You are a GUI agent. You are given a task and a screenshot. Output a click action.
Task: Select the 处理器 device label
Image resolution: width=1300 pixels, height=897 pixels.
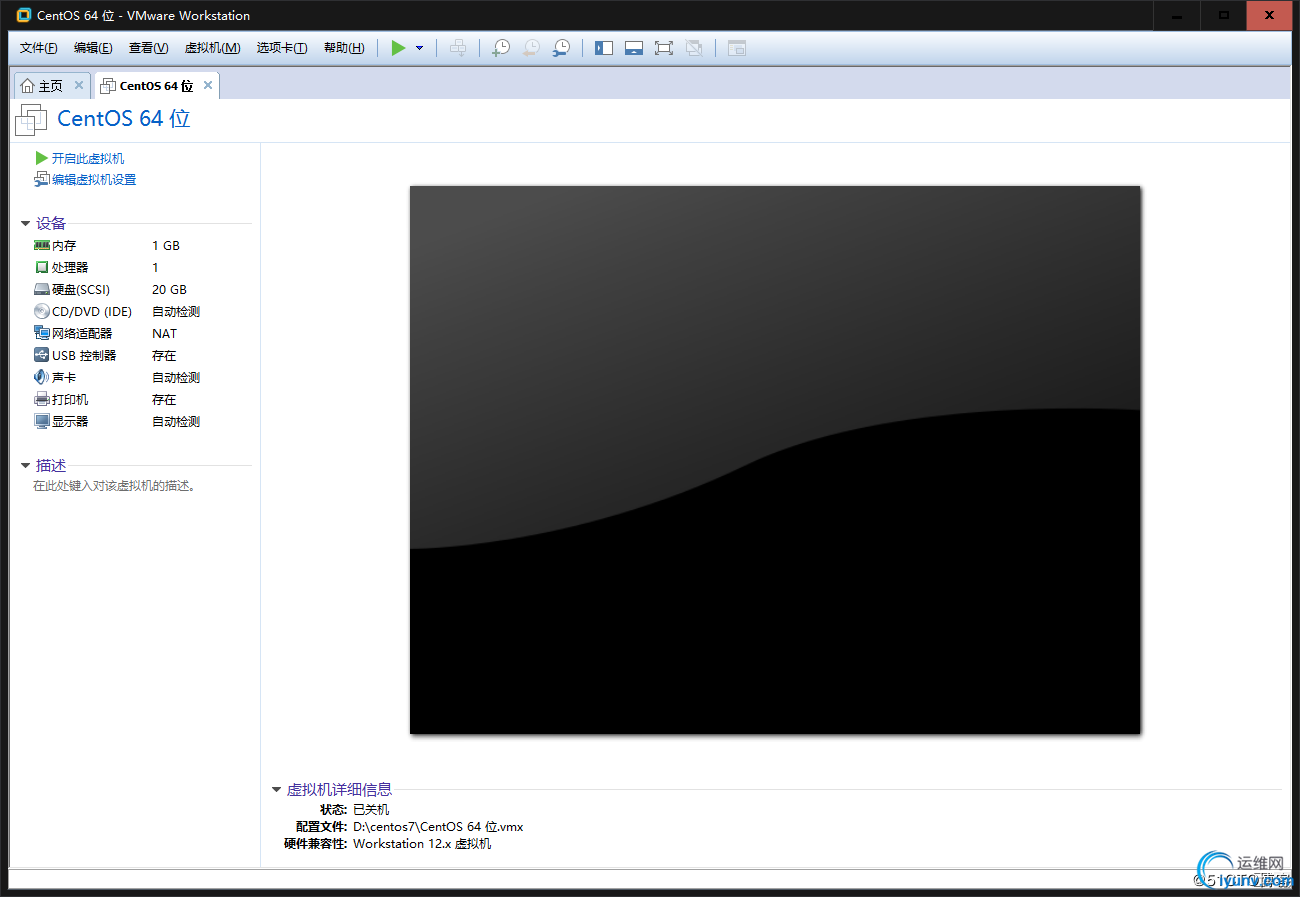point(70,268)
